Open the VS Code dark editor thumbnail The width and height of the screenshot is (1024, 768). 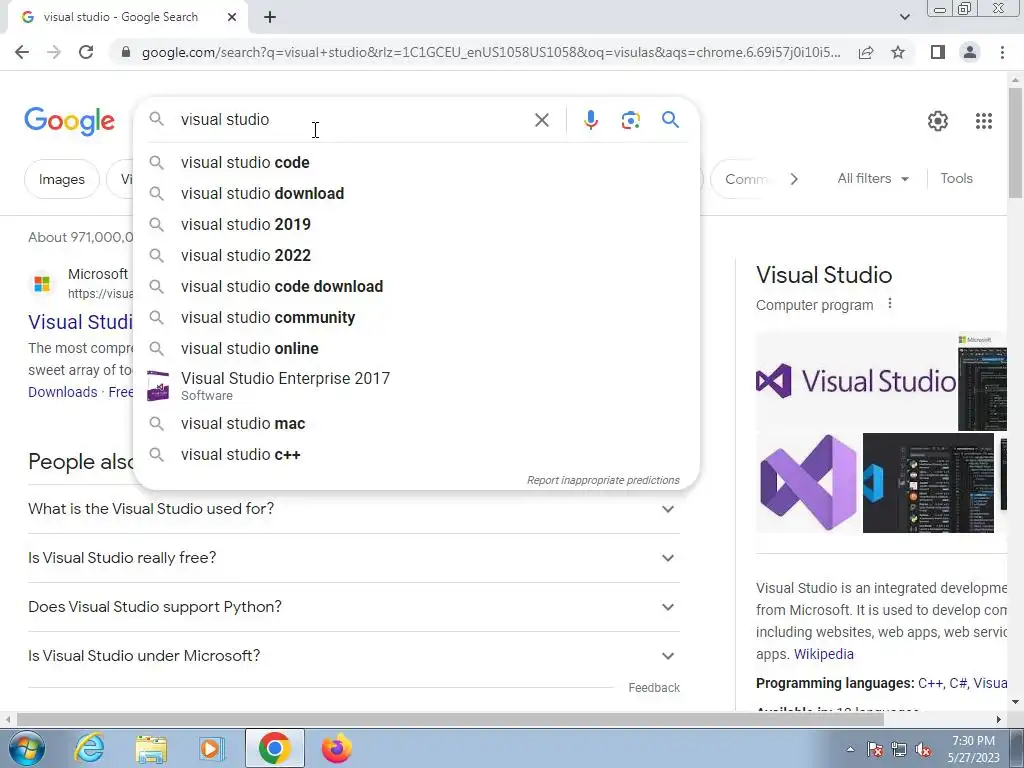click(928, 483)
